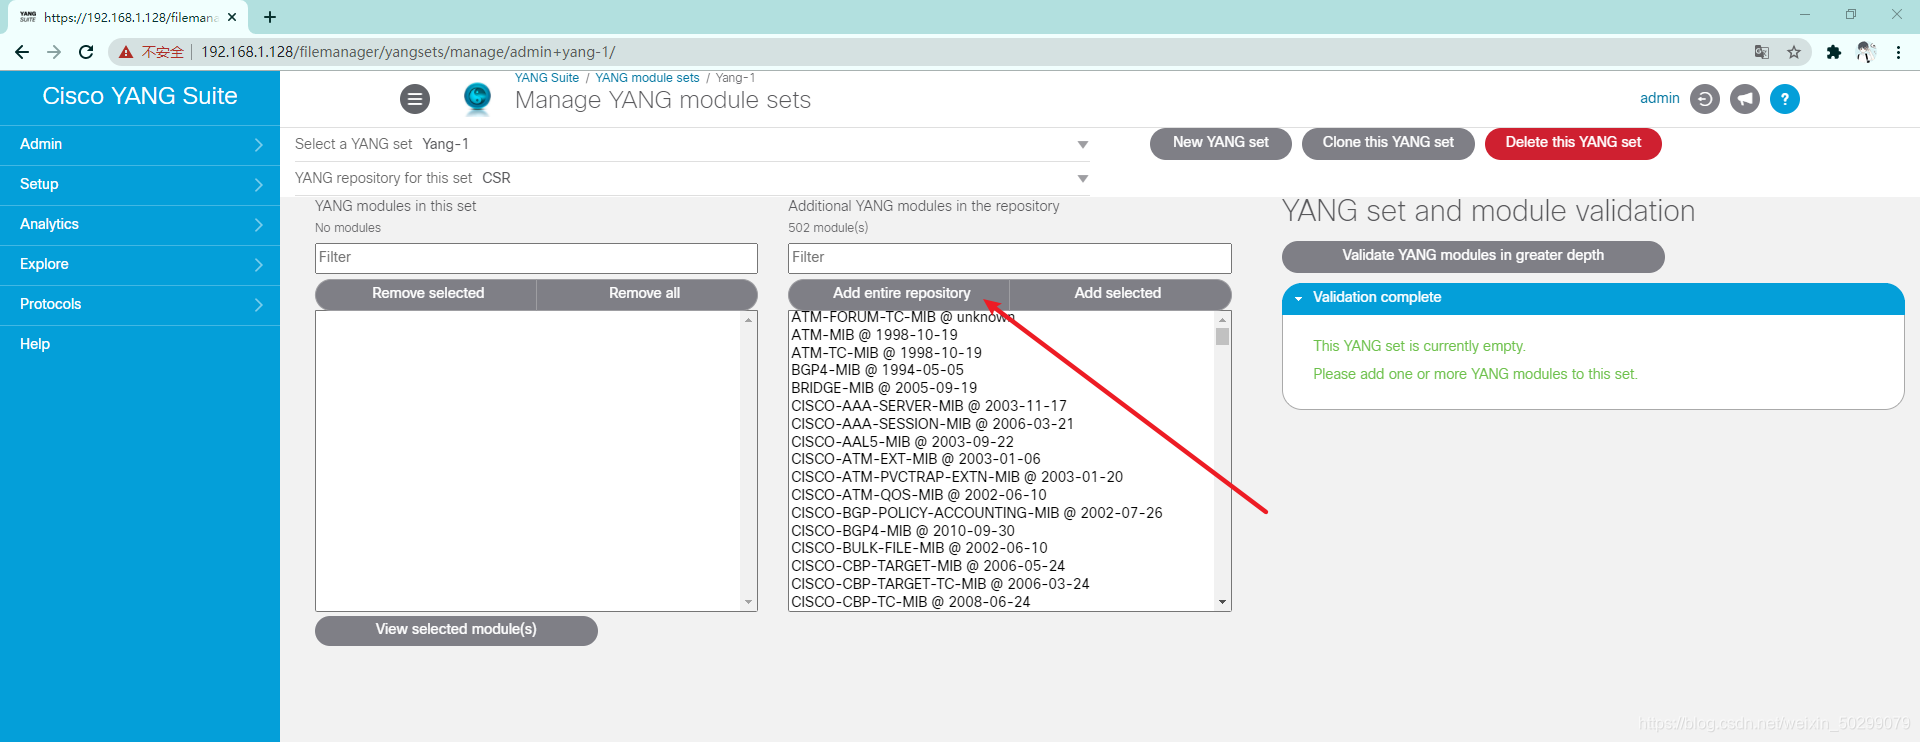
Task: Click the browser address bar URL
Action: coord(408,52)
